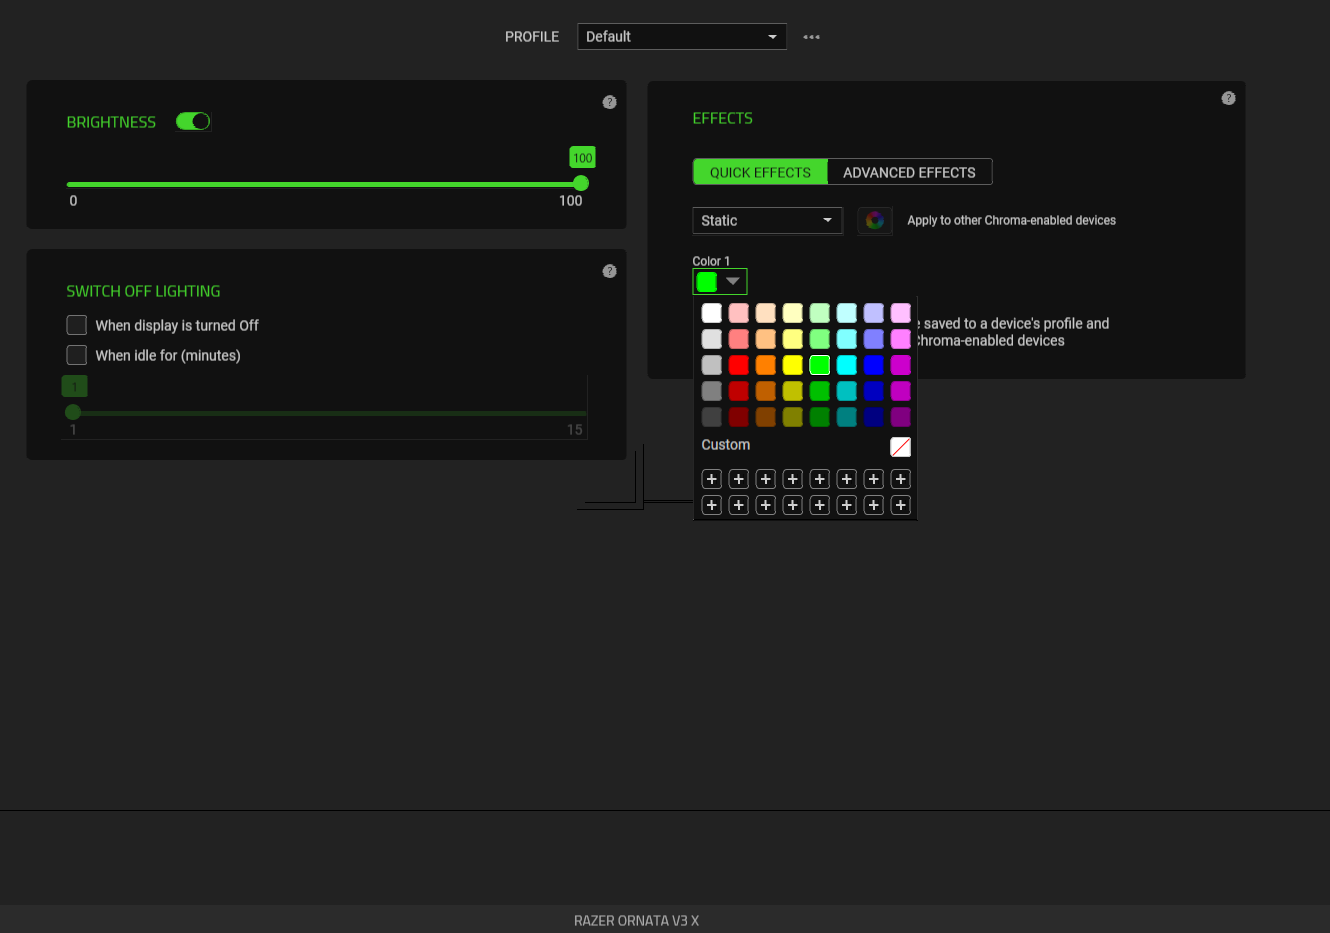Click the Switch Off Lighting help icon

click(x=610, y=270)
